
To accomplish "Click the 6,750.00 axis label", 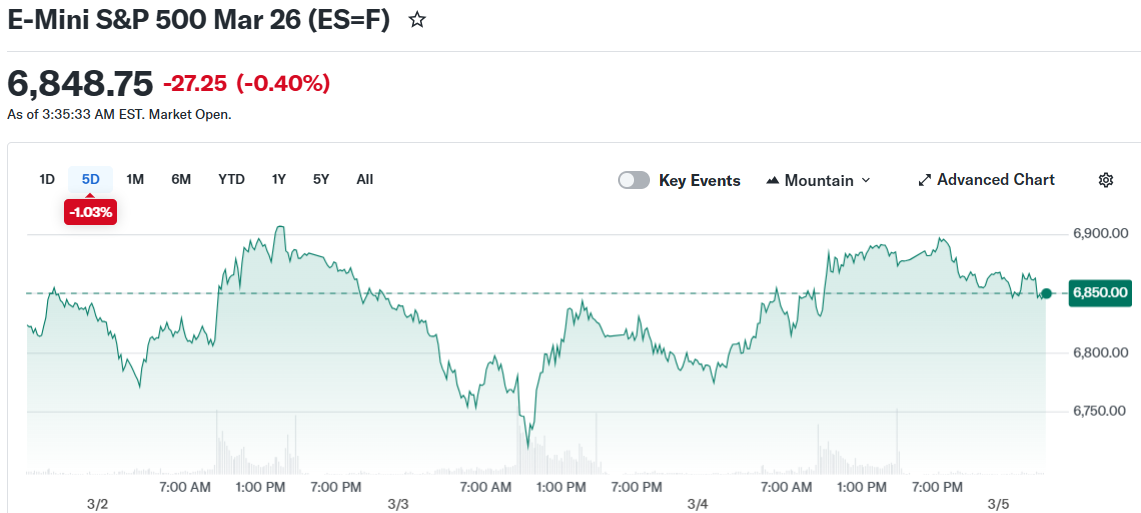I will 1100,412.
